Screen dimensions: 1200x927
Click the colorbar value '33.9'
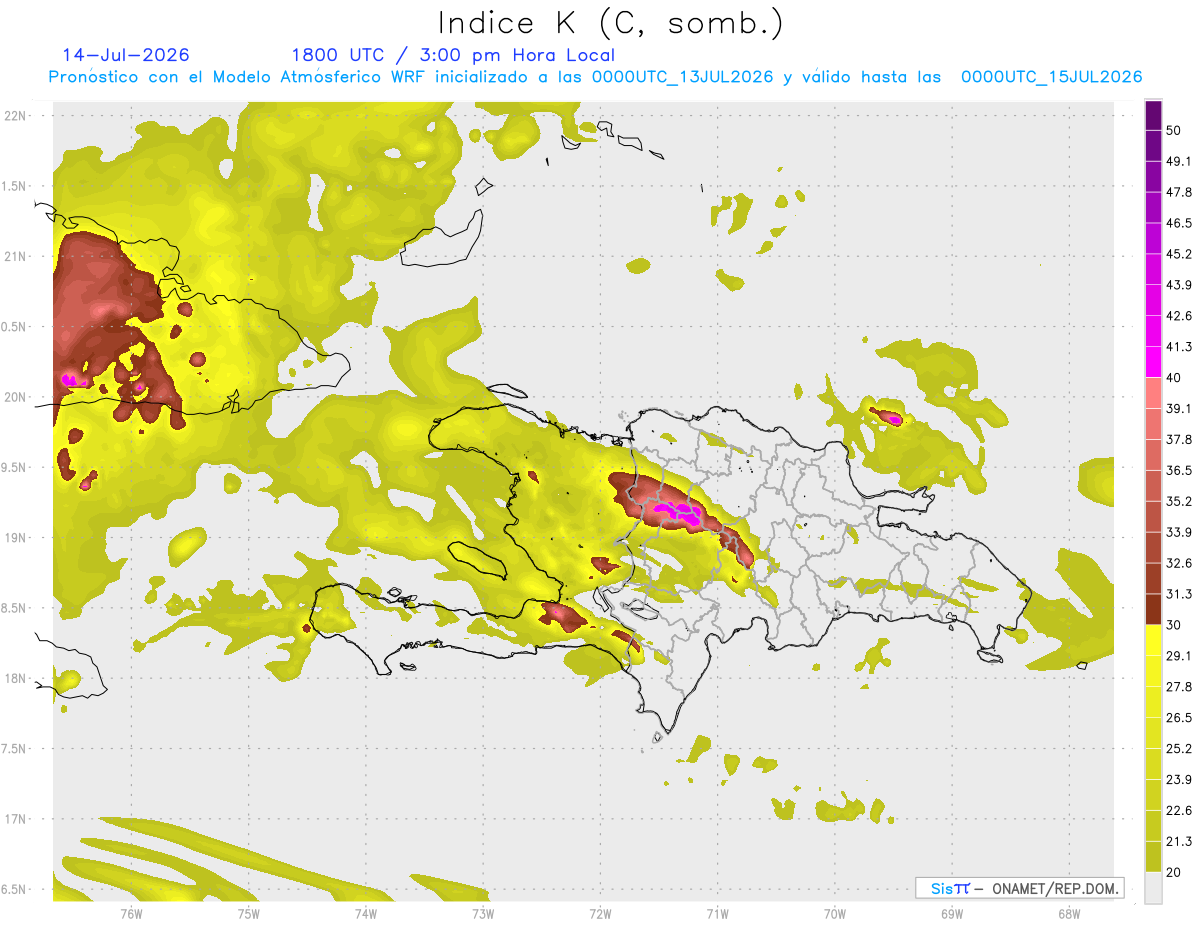(1178, 532)
